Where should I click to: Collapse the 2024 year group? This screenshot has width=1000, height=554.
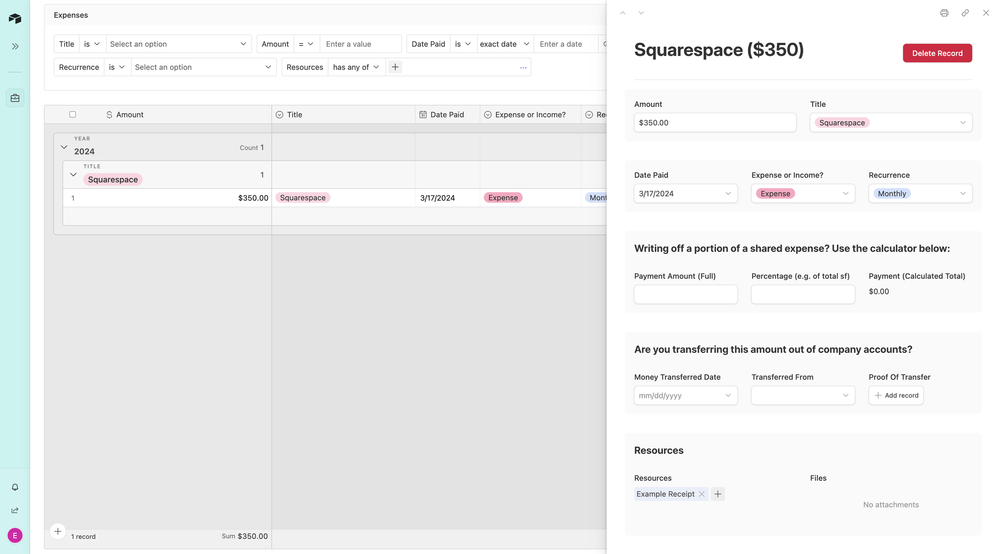64,147
